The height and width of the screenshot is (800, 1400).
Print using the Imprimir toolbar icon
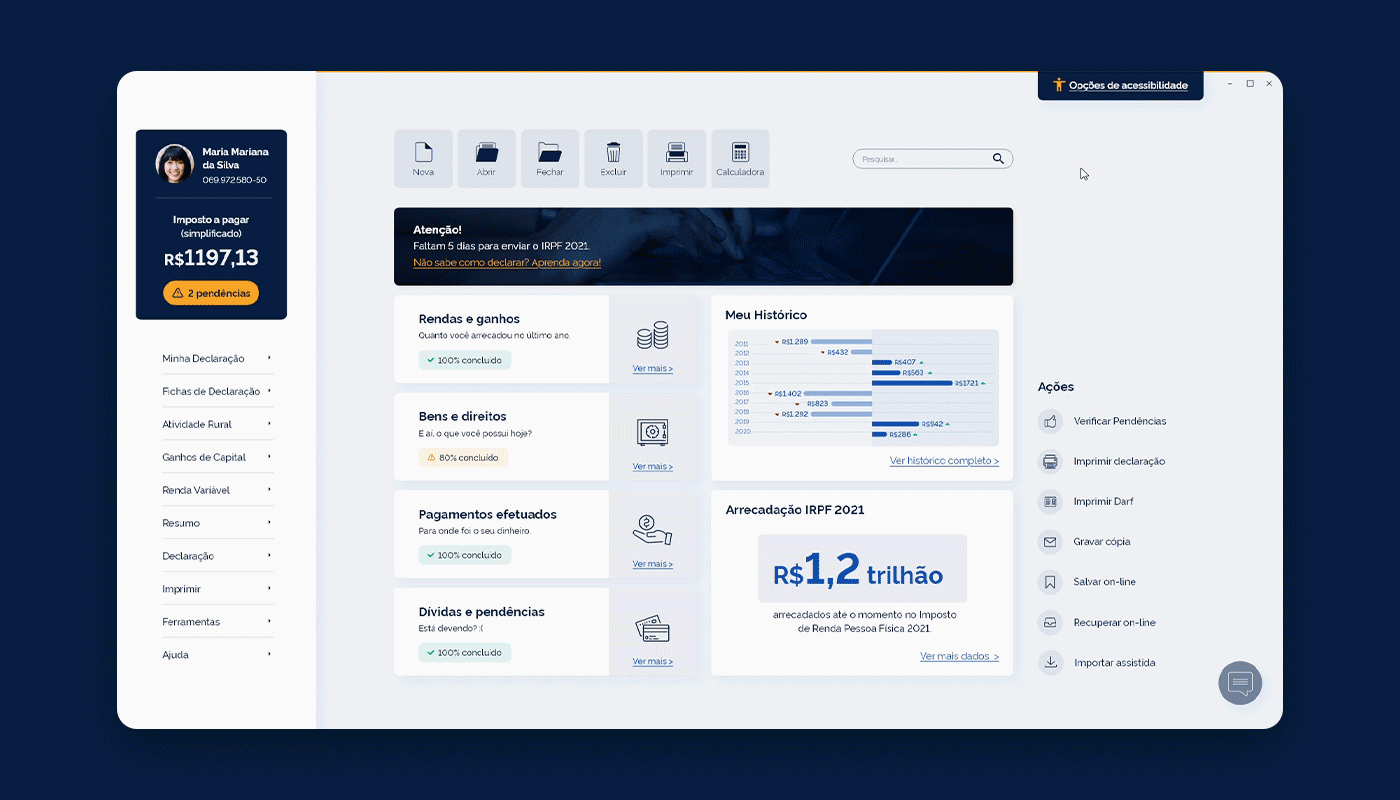[676, 158]
